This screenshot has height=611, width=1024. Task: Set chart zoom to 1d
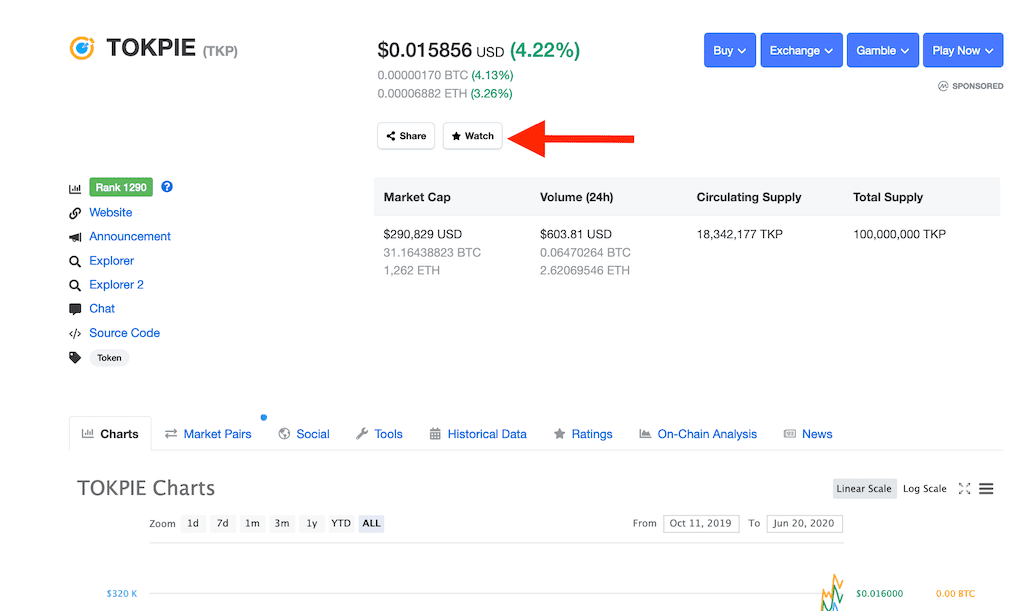[193, 524]
